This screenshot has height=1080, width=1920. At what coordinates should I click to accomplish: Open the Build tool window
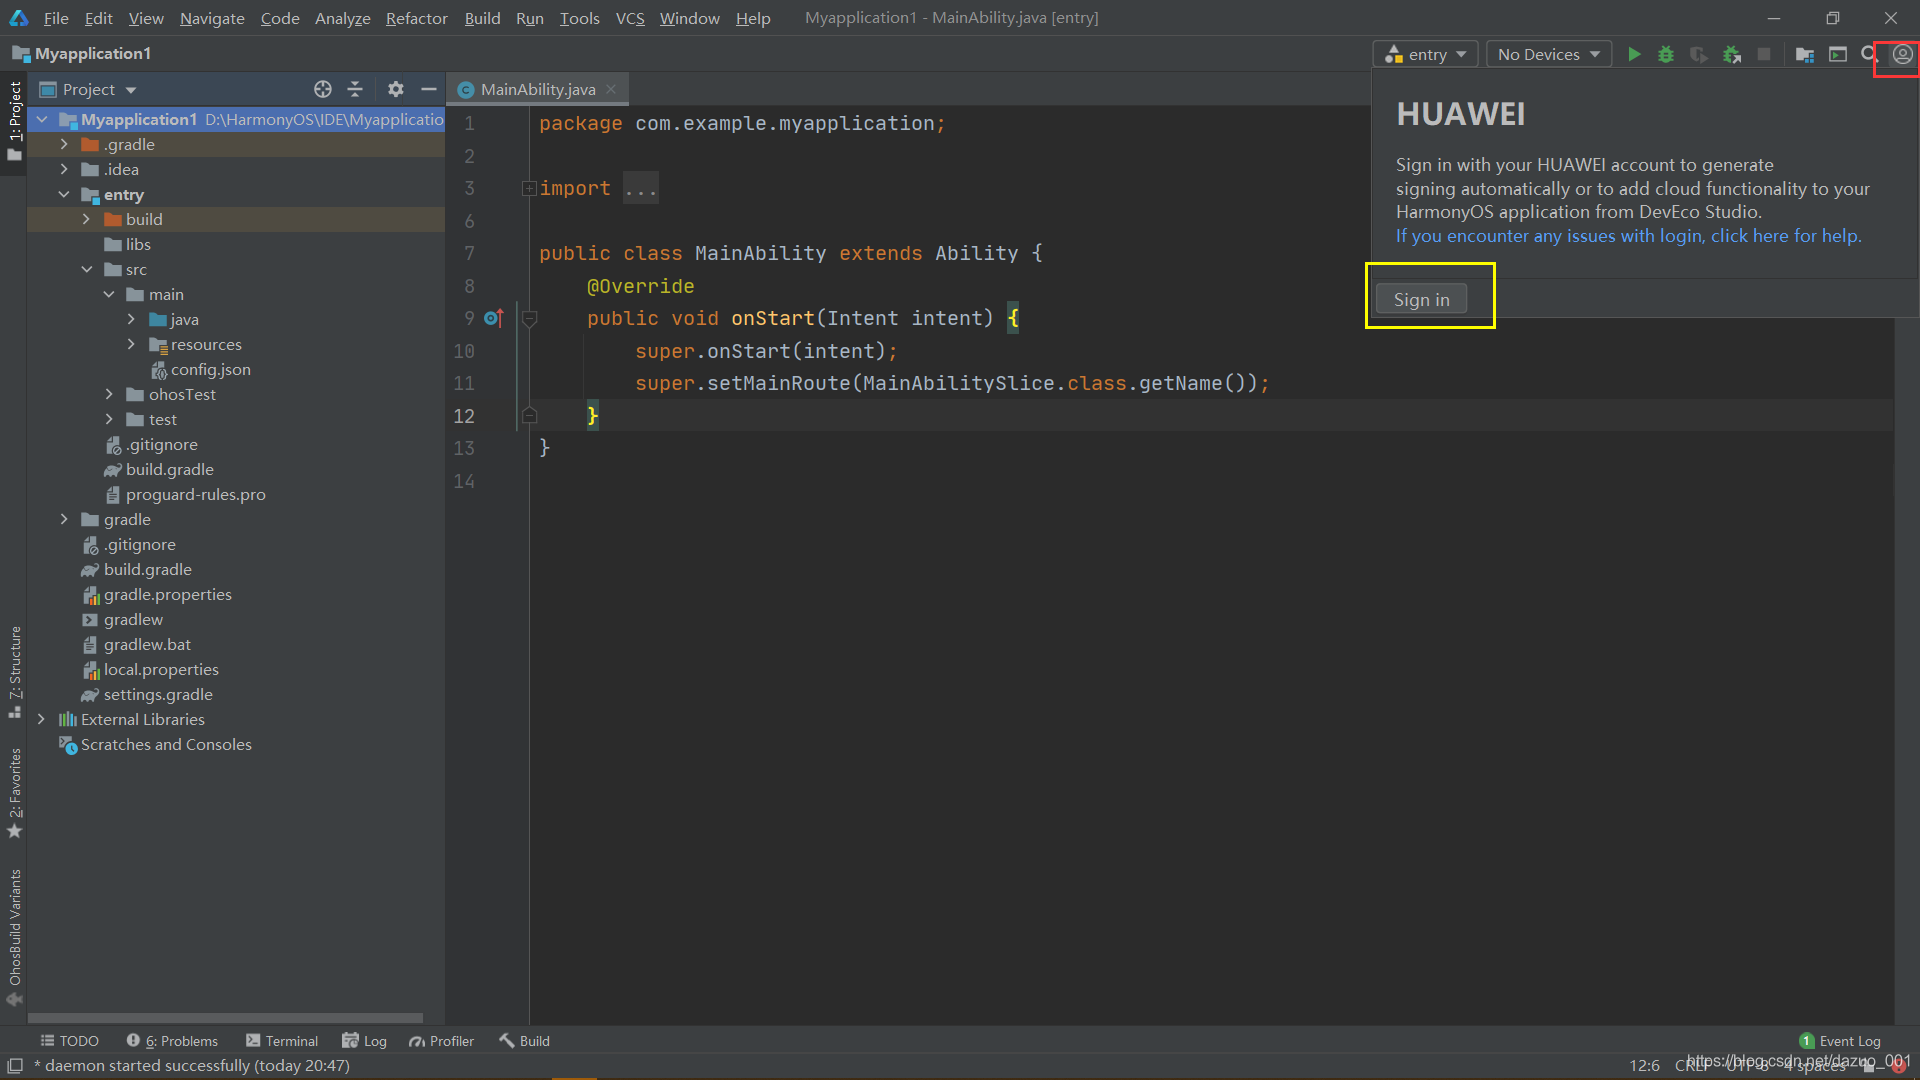click(525, 1041)
